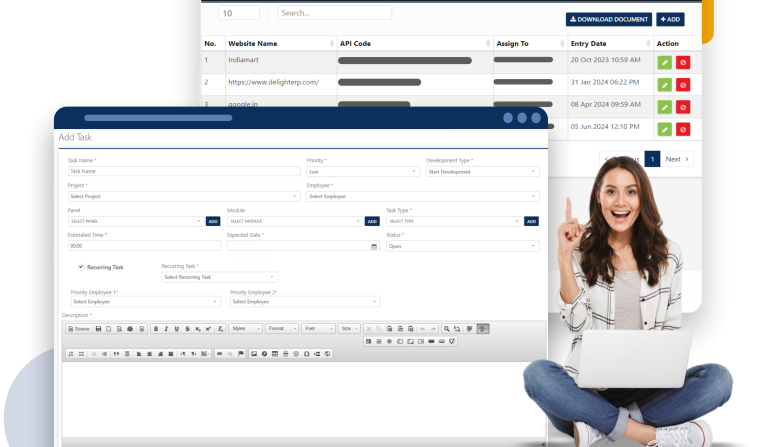Screen dimensions: 770x447
Task: Click the +ADD button in the back window
Action: (670, 19)
